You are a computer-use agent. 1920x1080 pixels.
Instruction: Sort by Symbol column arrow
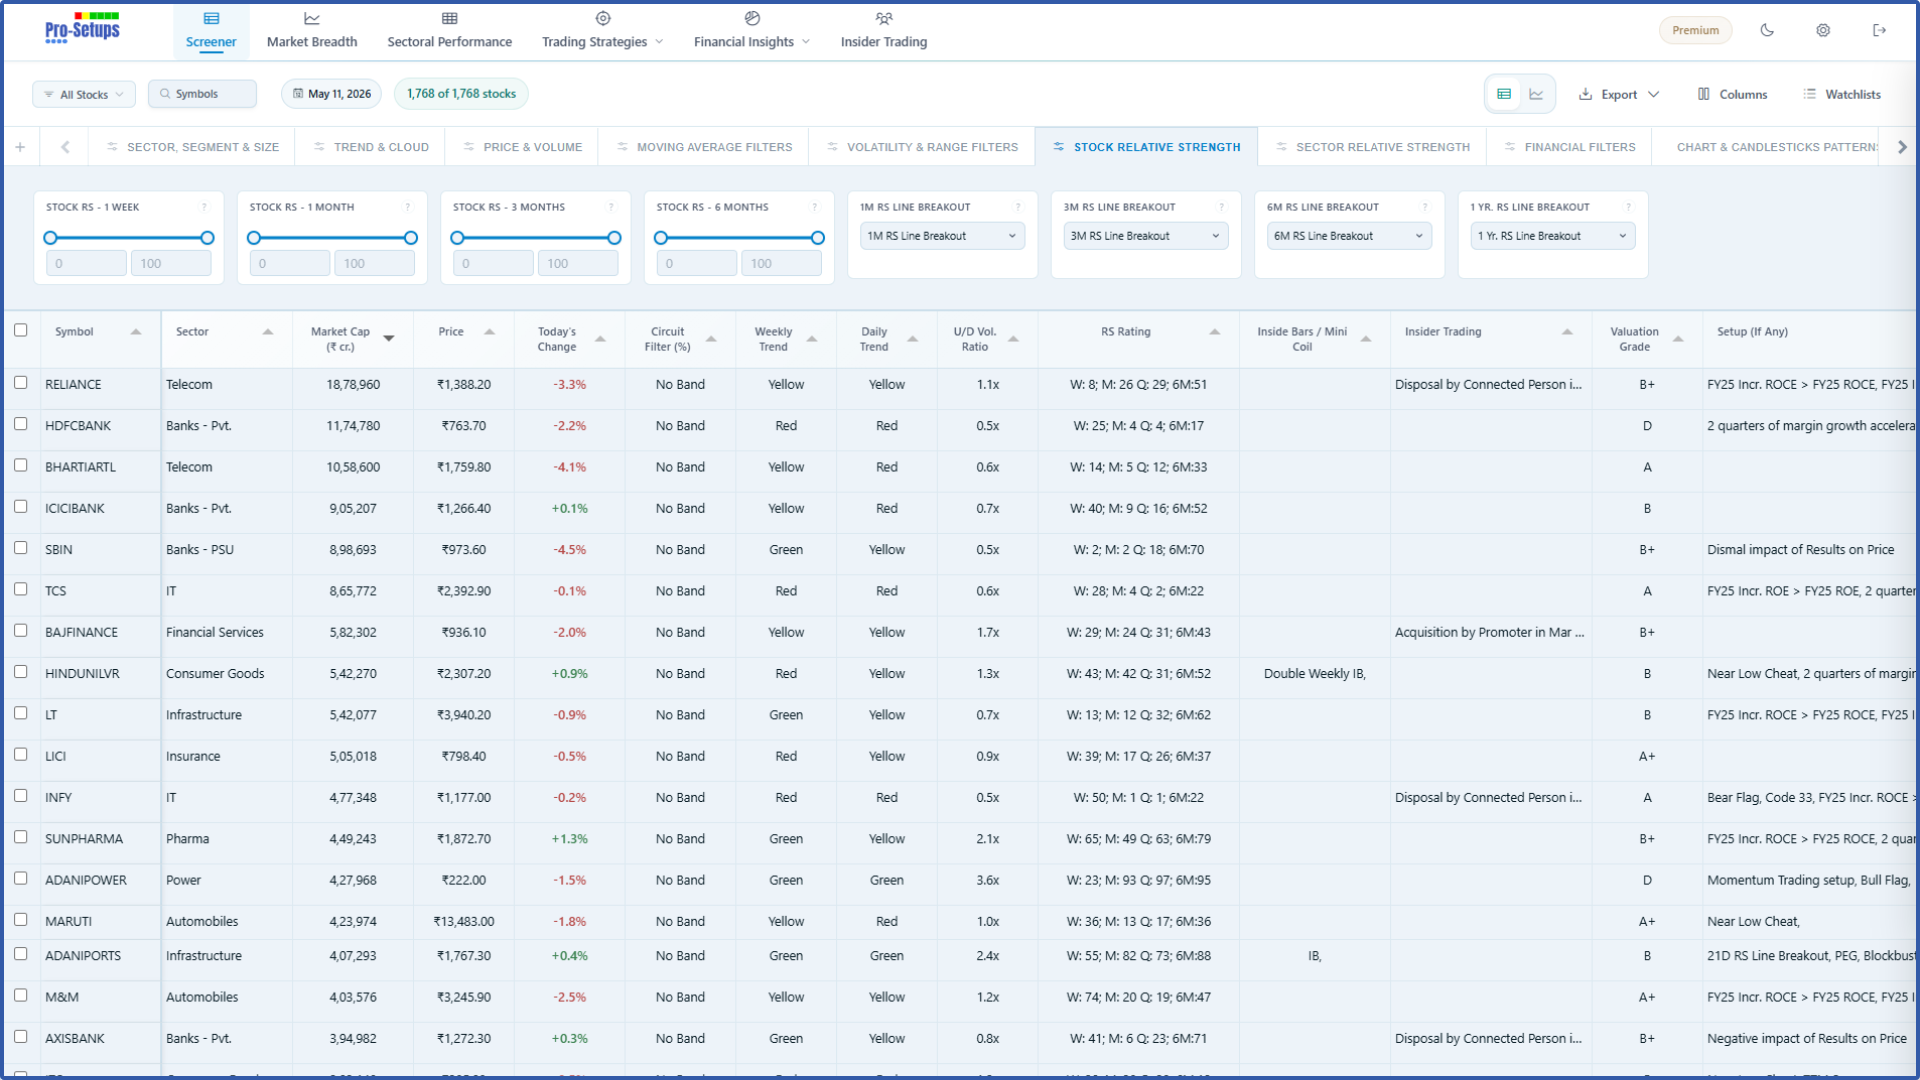pyautogui.click(x=136, y=332)
